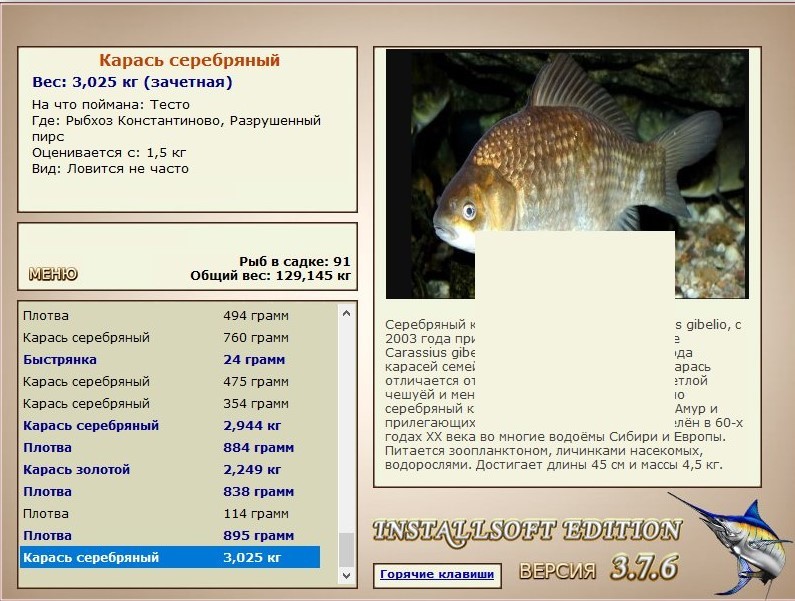Image resolution: width=795 pixels, height=601 pixels.
Task: Open the МЕНЮ button
Action: click(x=53, y=274)
